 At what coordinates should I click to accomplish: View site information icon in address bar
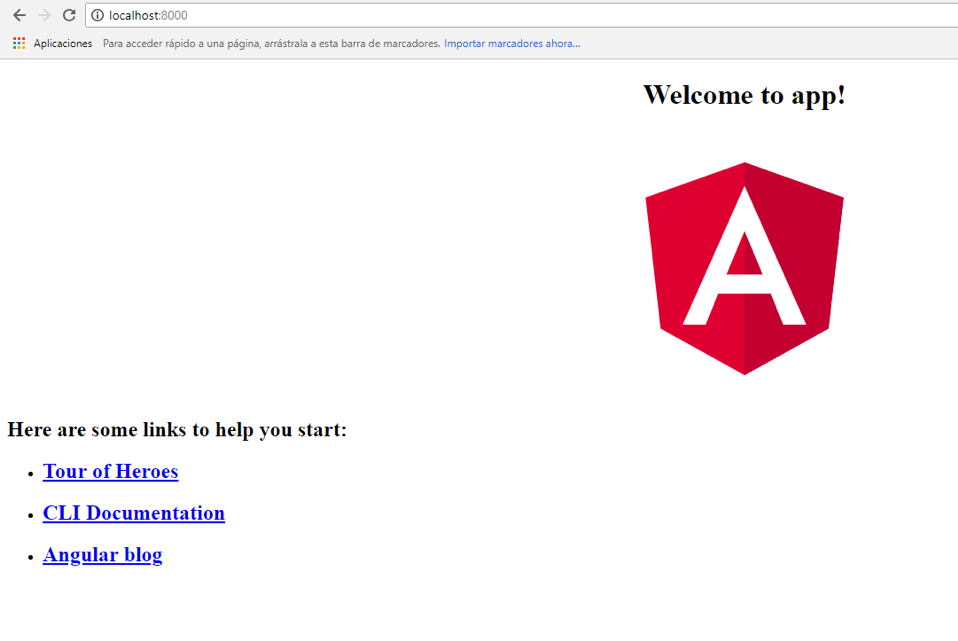(x=97, y=15)
